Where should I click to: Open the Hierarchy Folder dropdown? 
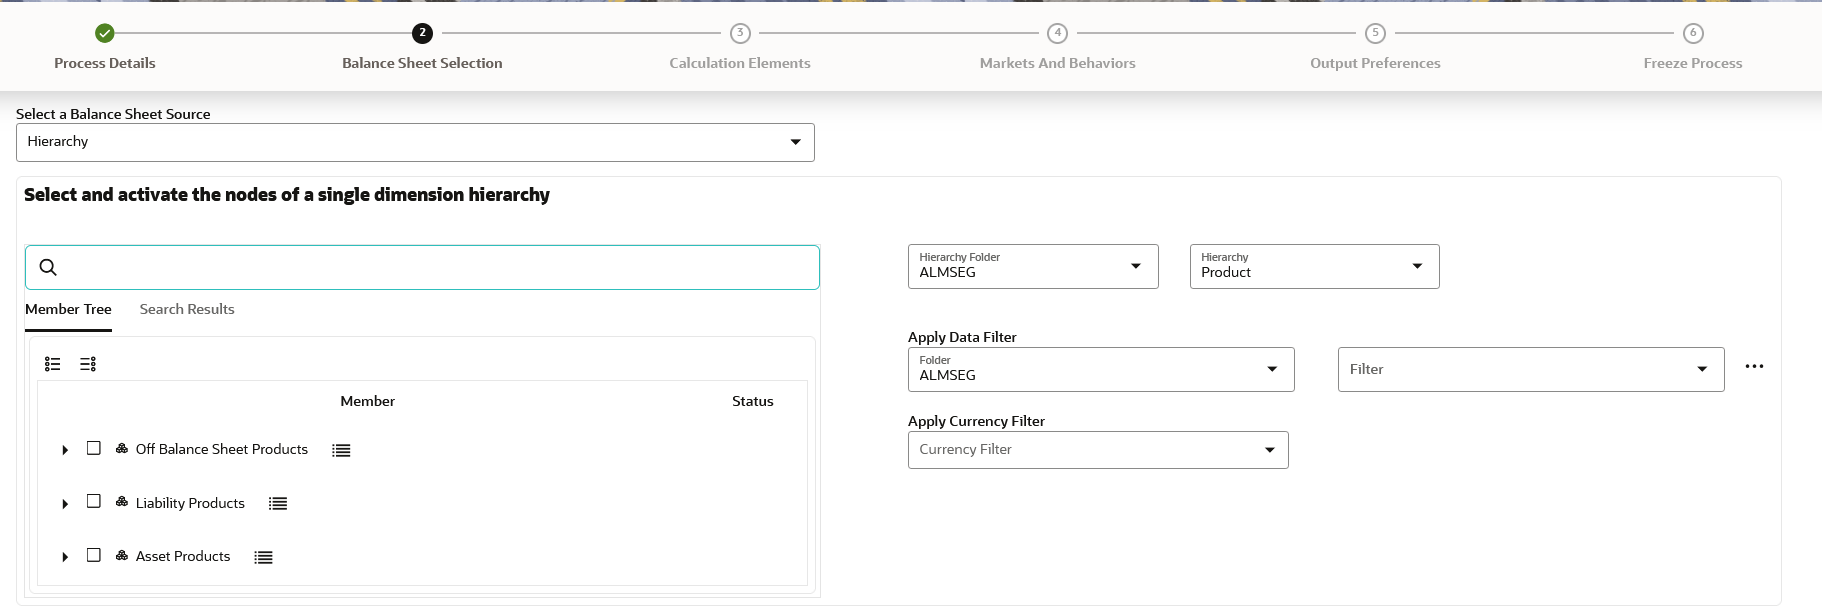[1032, 267]
